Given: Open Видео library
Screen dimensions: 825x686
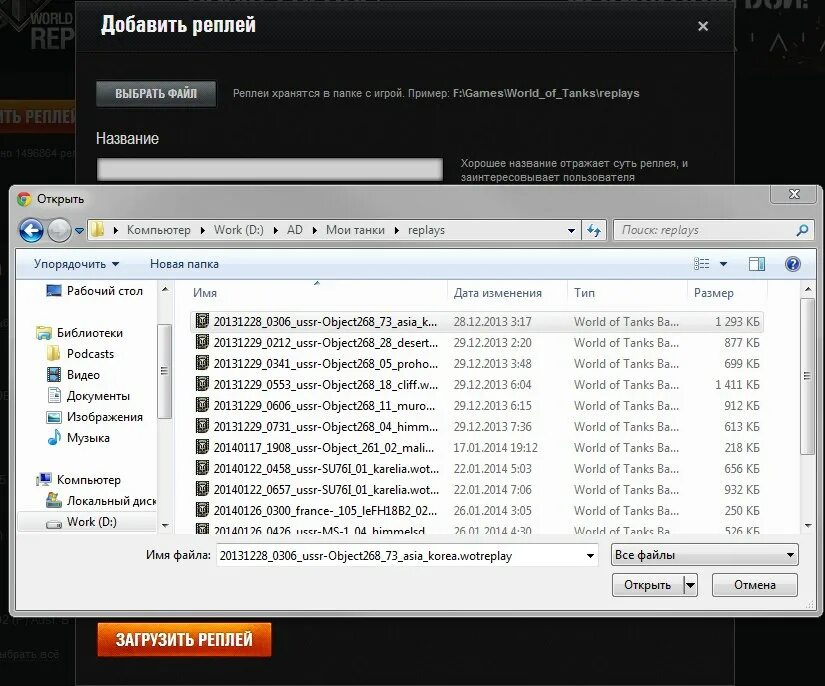Looking at the screenshot, I should pos(73,375).
